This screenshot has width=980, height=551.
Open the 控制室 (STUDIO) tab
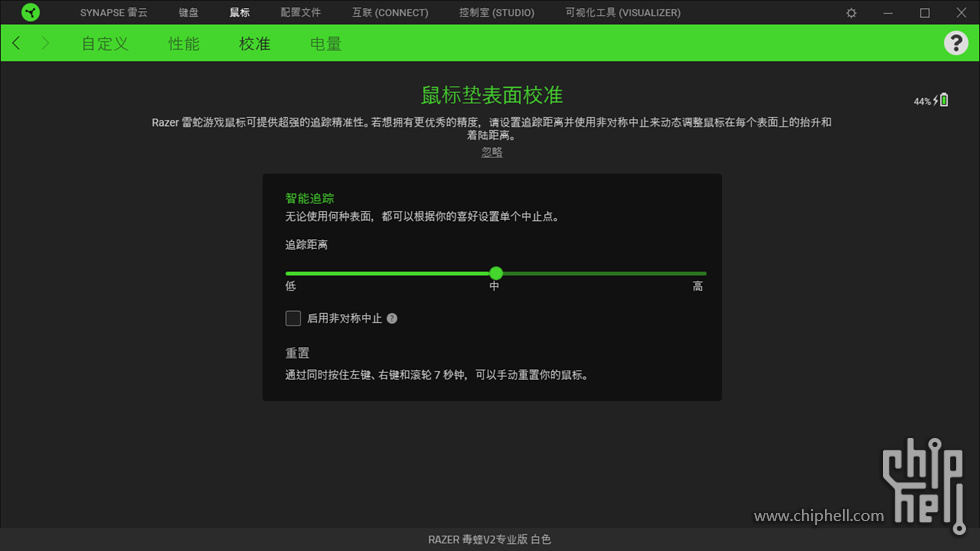(497, 12)
